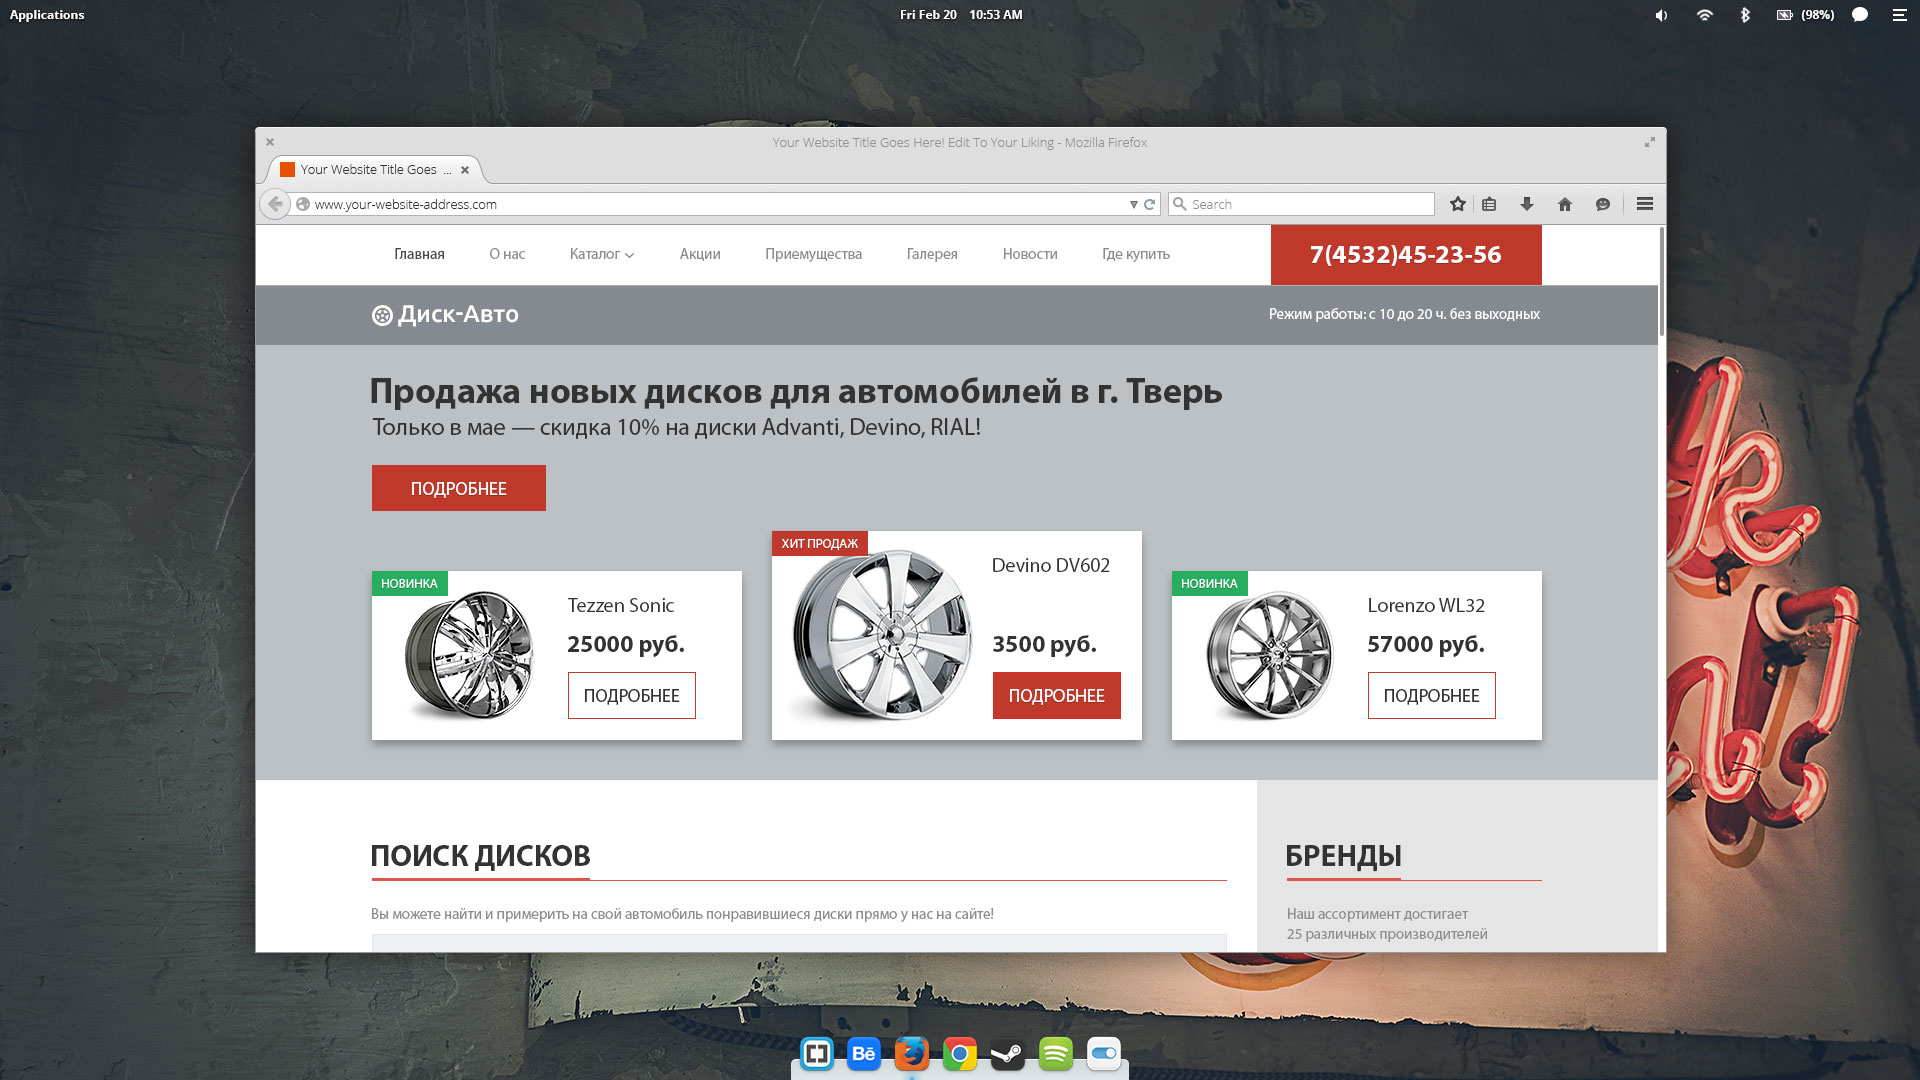The width and height of the screenshot is (1920, 1080).
Task: Click ПОДРОБНЕЕ under Devino DV602
Action: point(1056,695)
